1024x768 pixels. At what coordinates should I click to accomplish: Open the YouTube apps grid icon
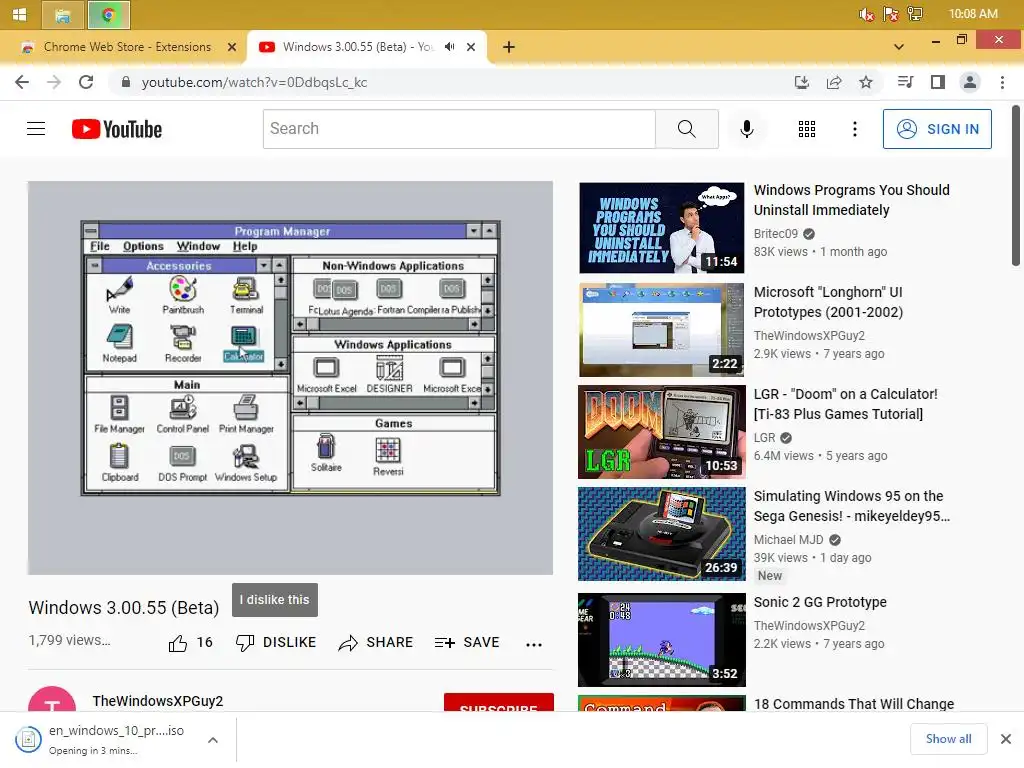coord(807,129)
